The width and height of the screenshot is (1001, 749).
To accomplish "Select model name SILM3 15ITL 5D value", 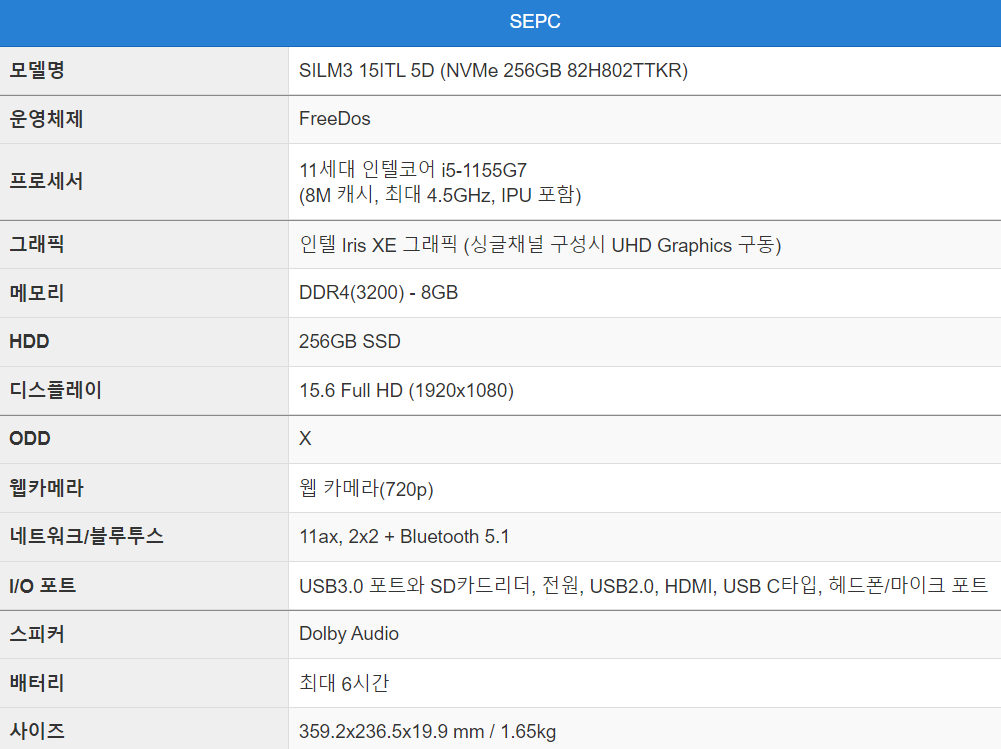I will point(493,70).
